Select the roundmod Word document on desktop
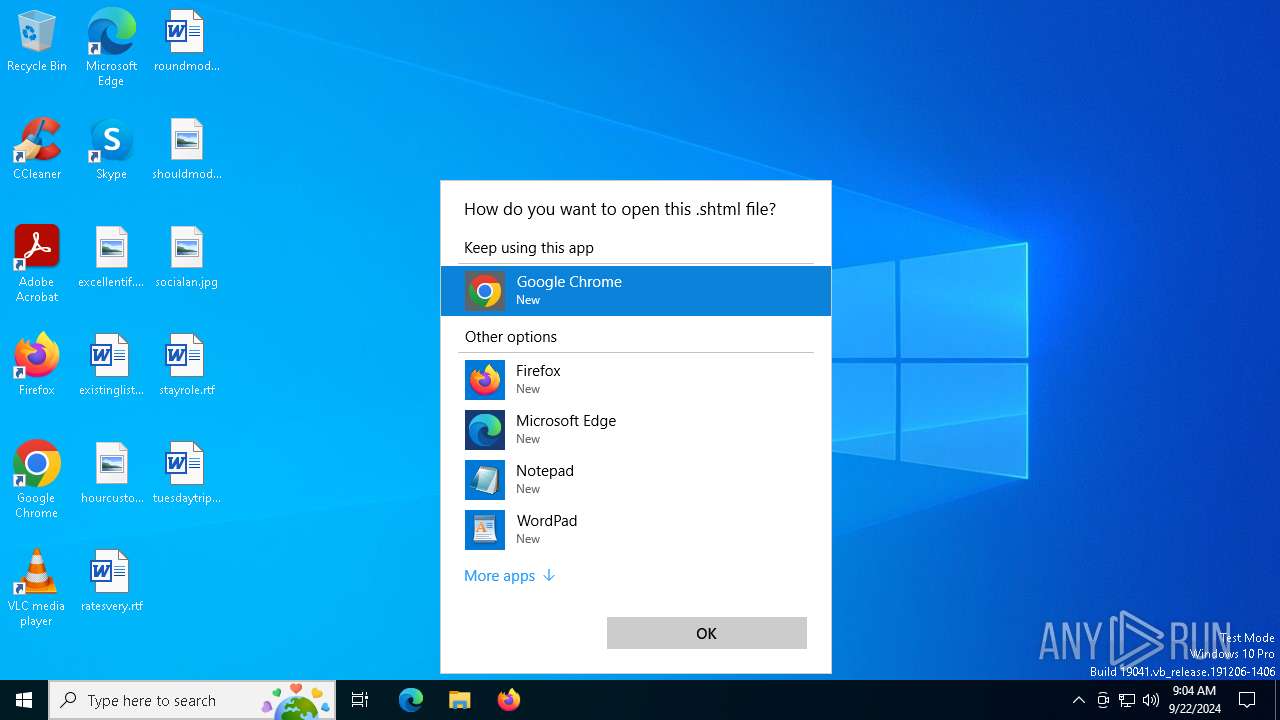Screen dimensions: 1280x720 click(x=186, y=42)
